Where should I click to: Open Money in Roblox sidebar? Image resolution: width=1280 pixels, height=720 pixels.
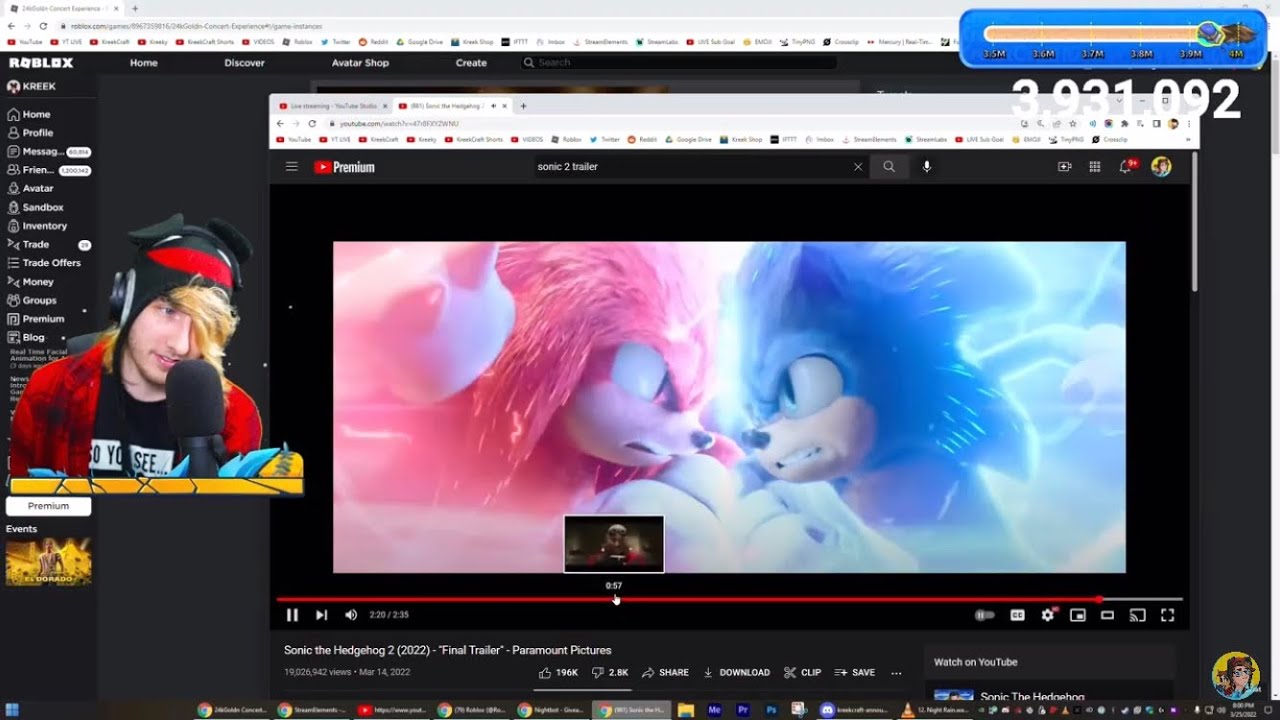30,283
